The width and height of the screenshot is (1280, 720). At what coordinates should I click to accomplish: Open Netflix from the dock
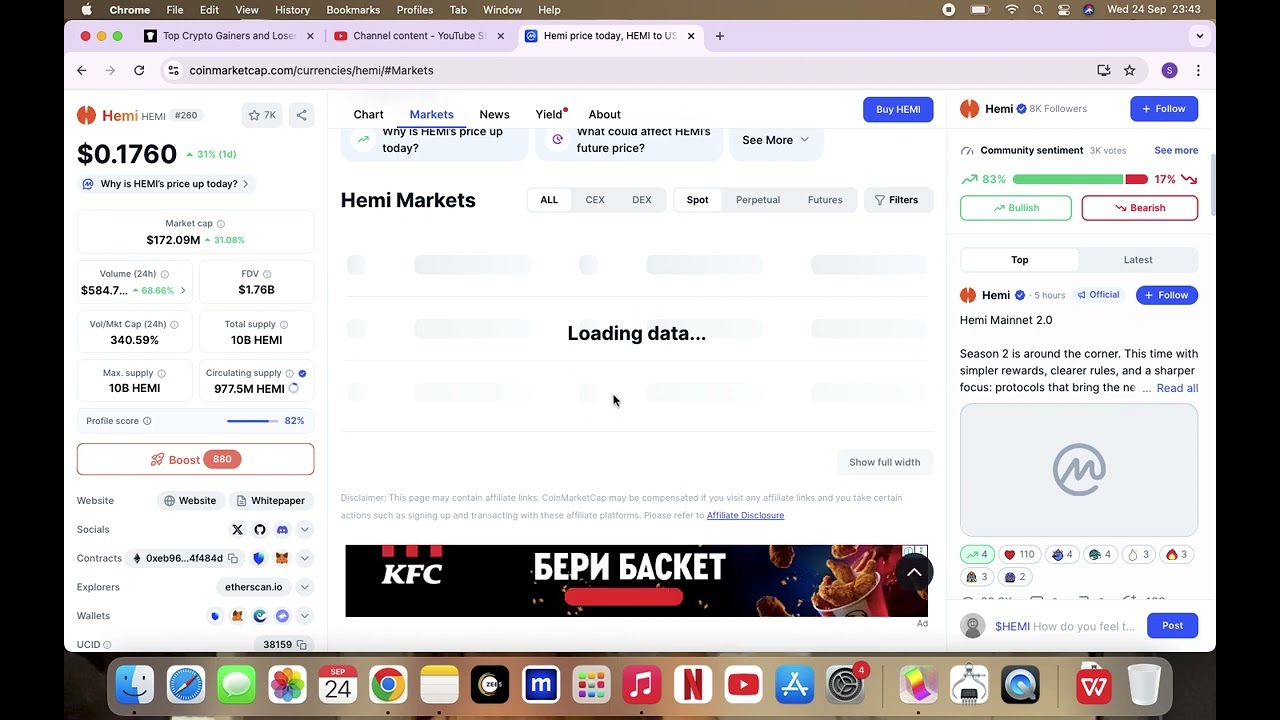point(692,686)
